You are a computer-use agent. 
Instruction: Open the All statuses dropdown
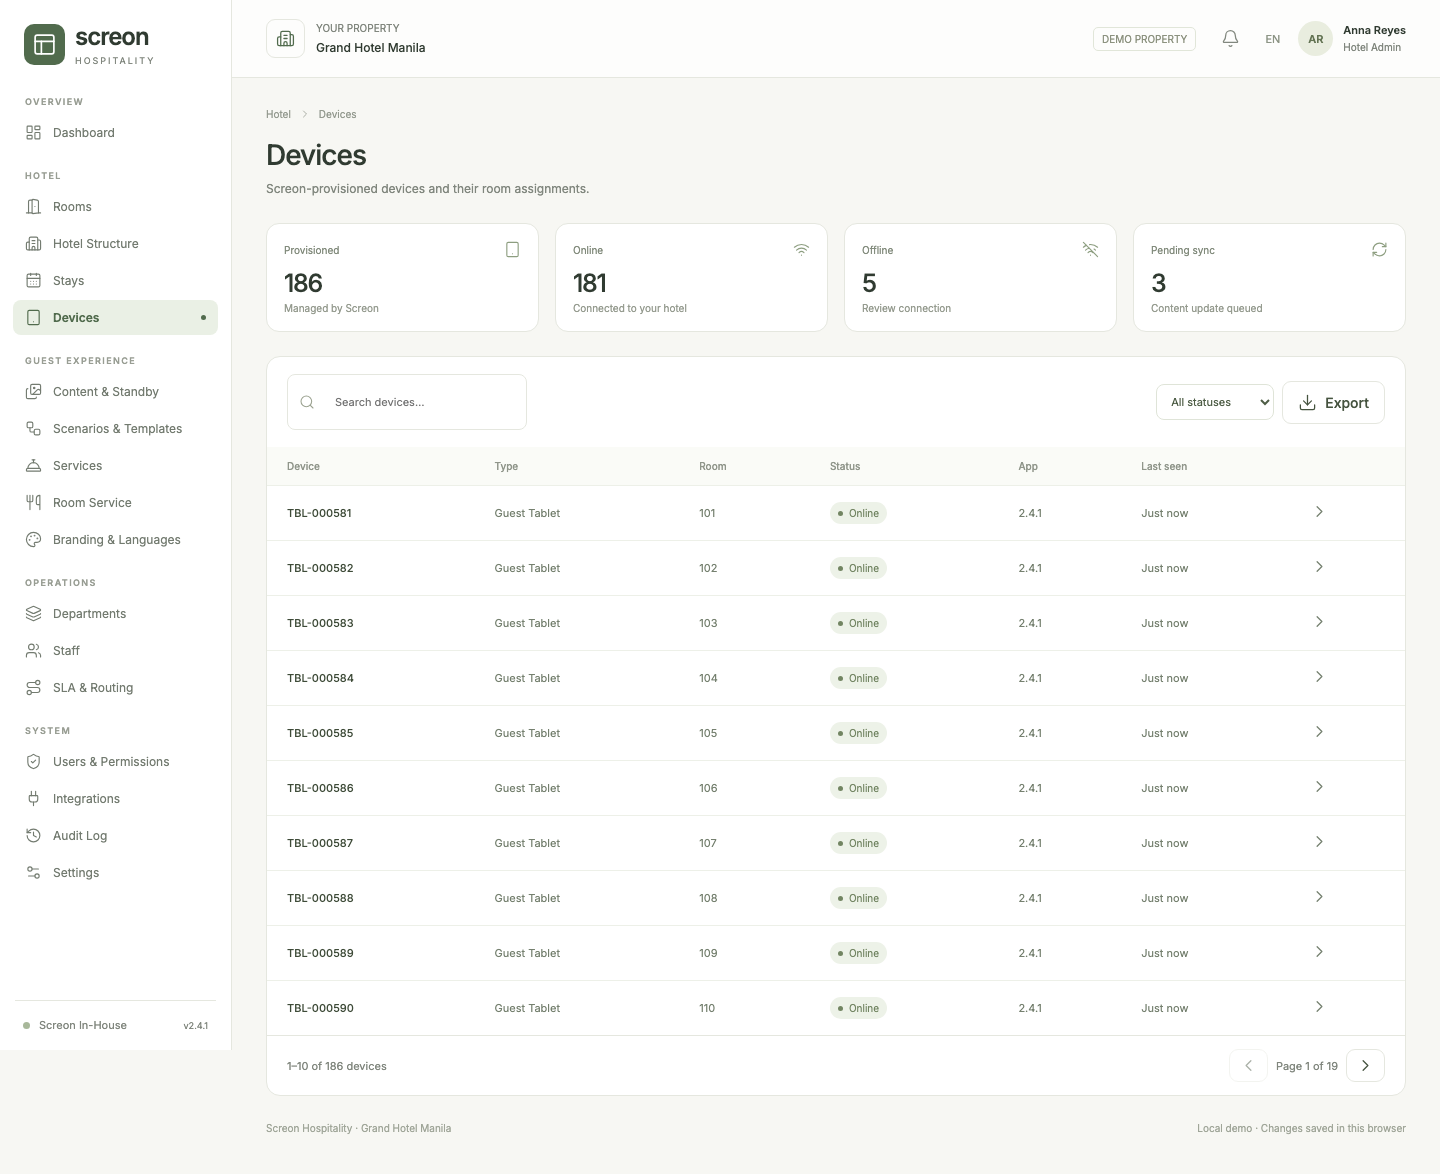[x=1215, y=402]
